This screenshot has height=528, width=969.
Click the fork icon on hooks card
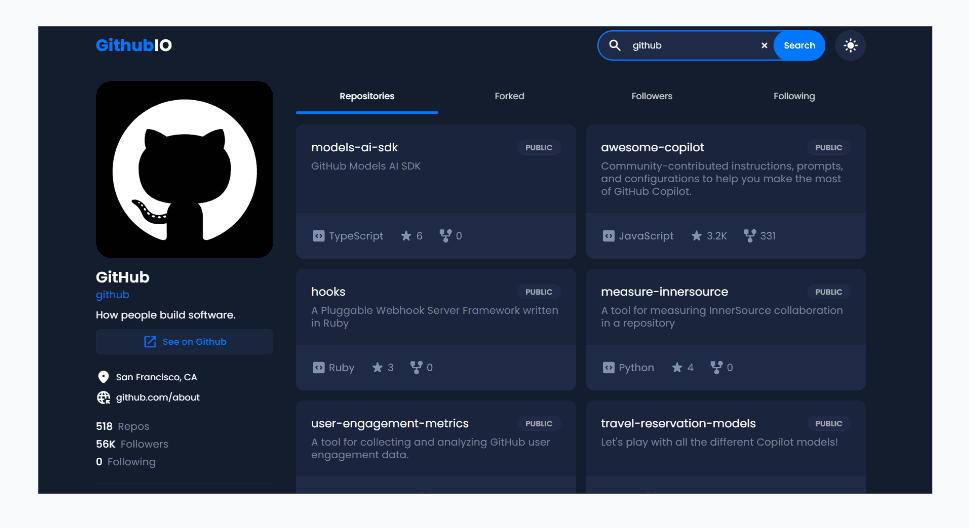[x=416, y=367]
